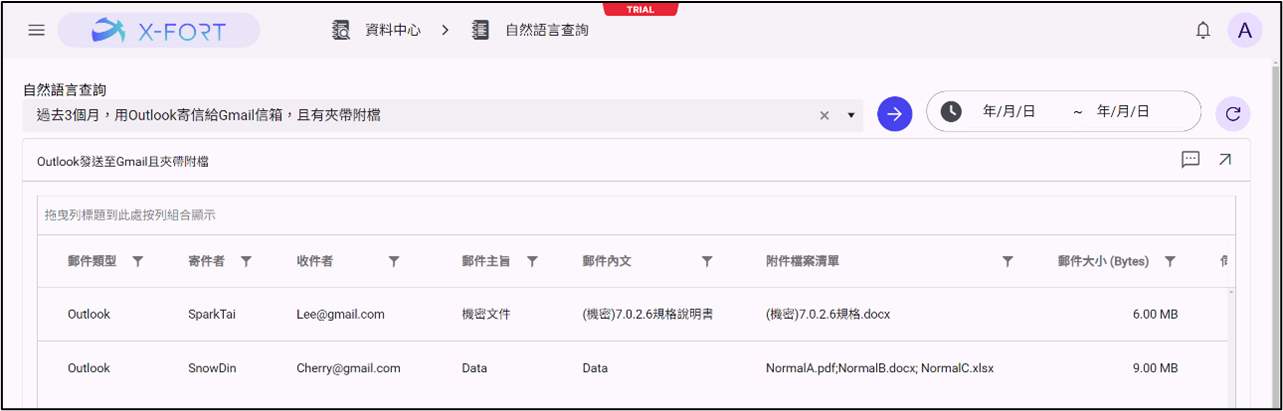Open the user avatar A menu
Viewport: 1283px width, 411px height.
[x=1245, y=30]
